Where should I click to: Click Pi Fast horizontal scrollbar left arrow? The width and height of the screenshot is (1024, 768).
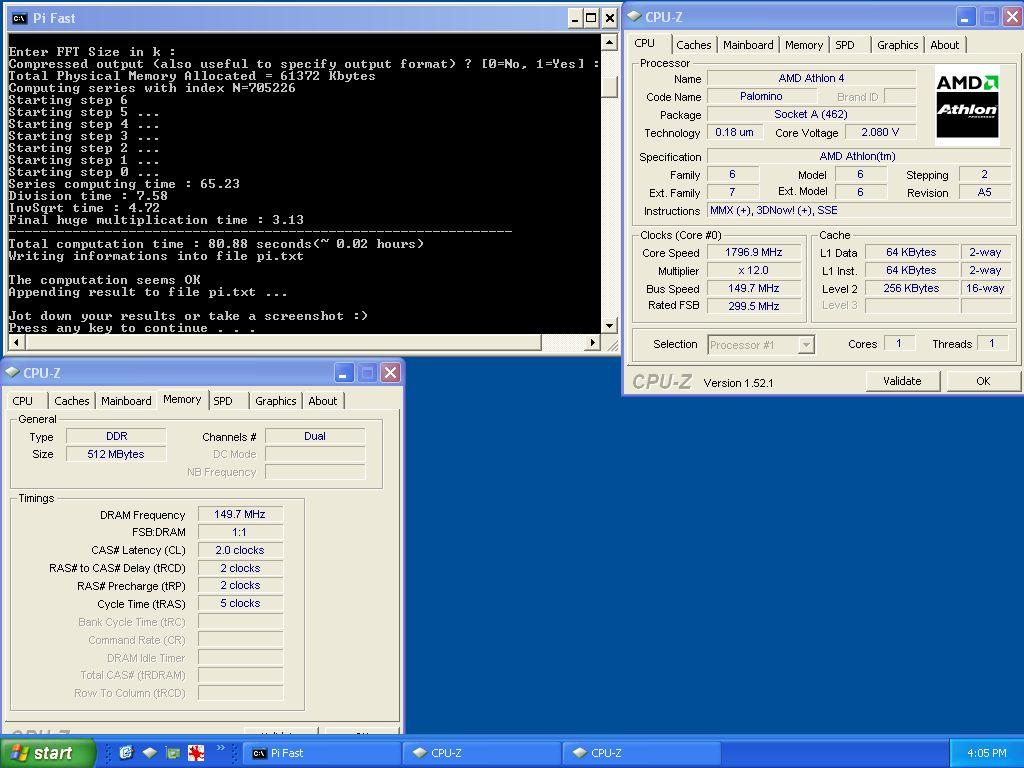point(16,342)
